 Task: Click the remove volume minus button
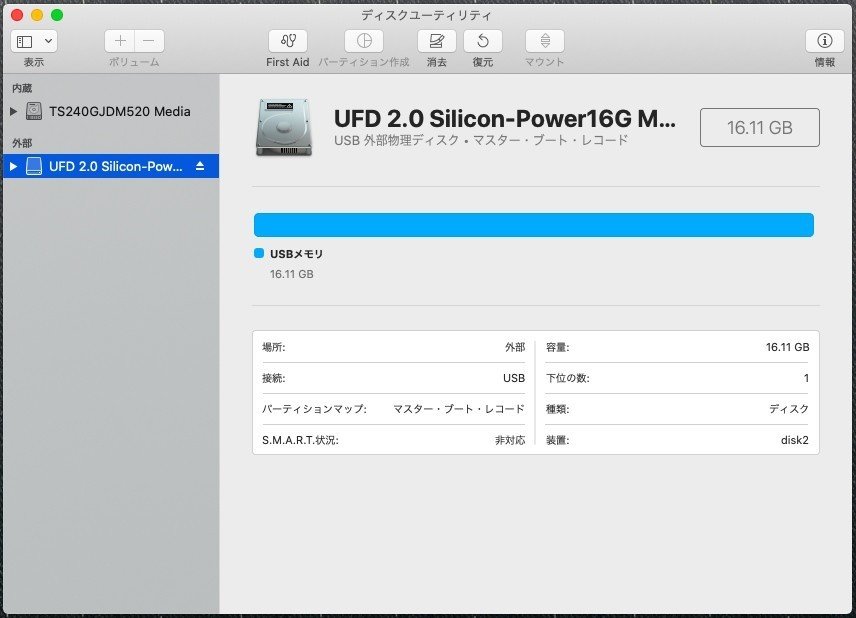(149, 41)
